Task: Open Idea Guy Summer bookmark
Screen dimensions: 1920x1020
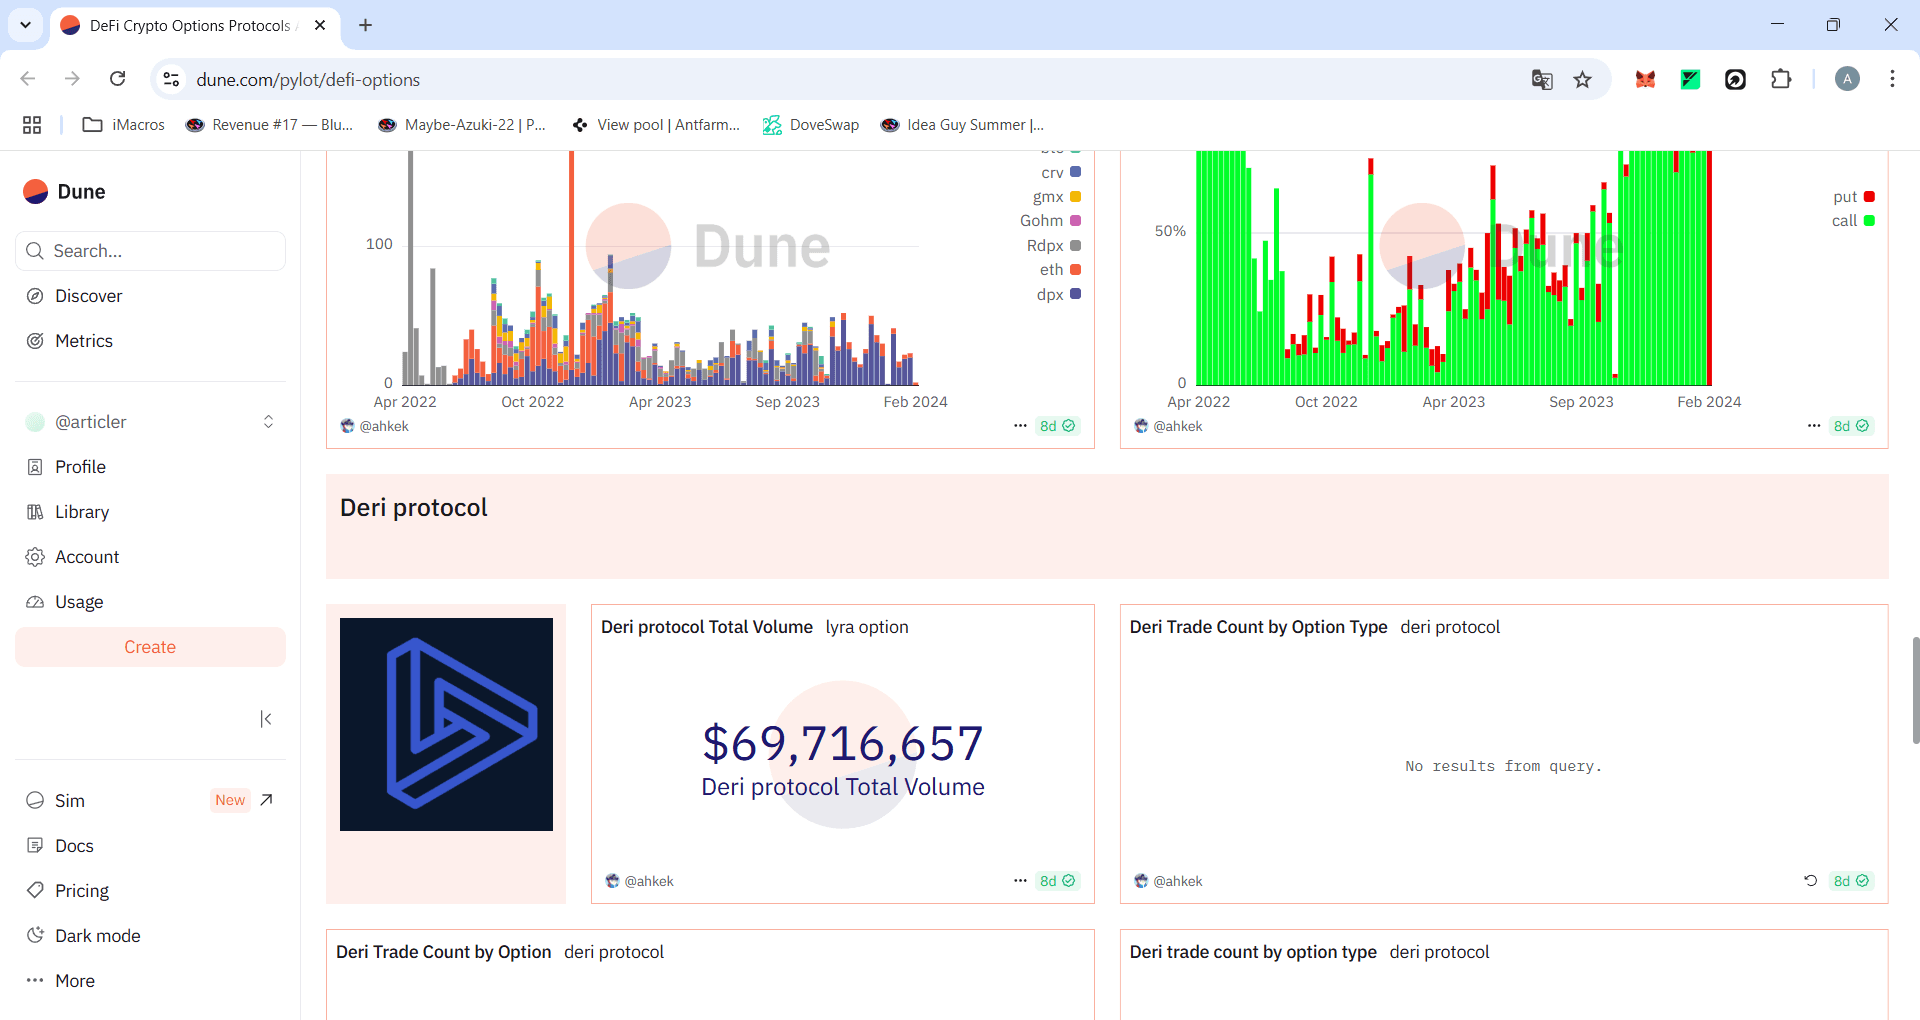Action: pyautogui.click(x=962, y=125)
